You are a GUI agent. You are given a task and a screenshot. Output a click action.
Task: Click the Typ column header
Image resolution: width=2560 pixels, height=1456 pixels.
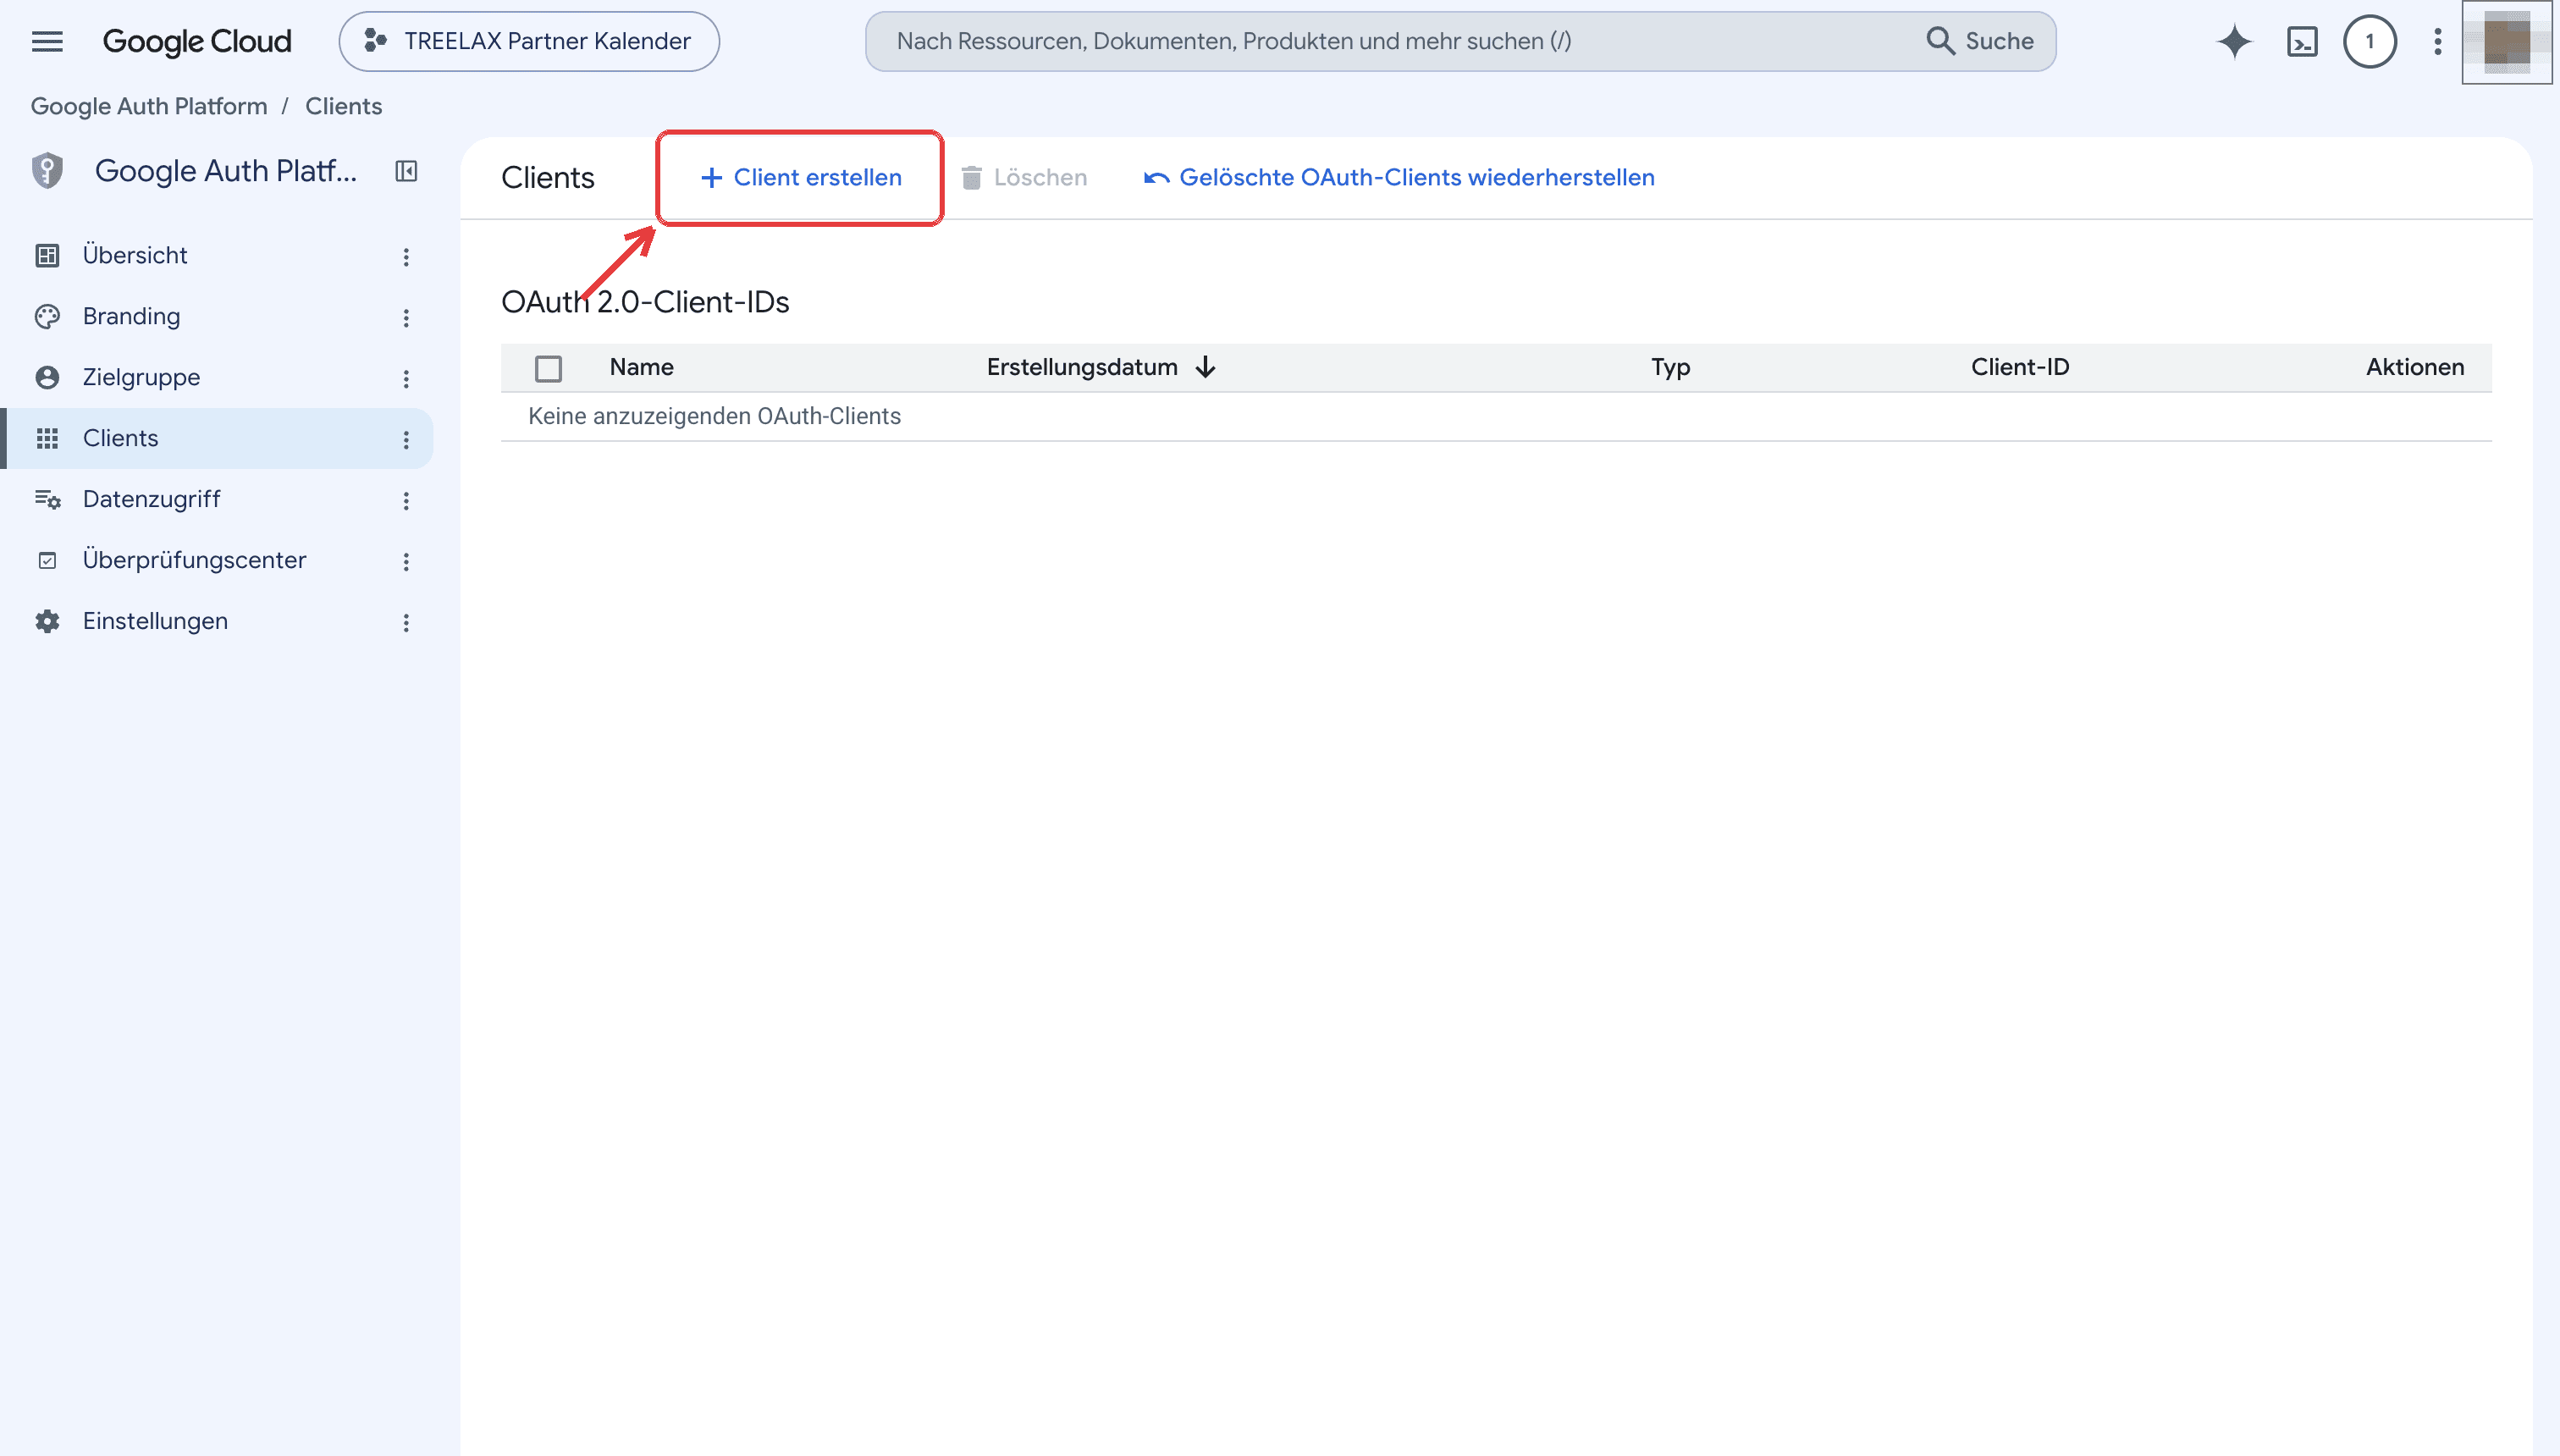(x=1670, y=367)
